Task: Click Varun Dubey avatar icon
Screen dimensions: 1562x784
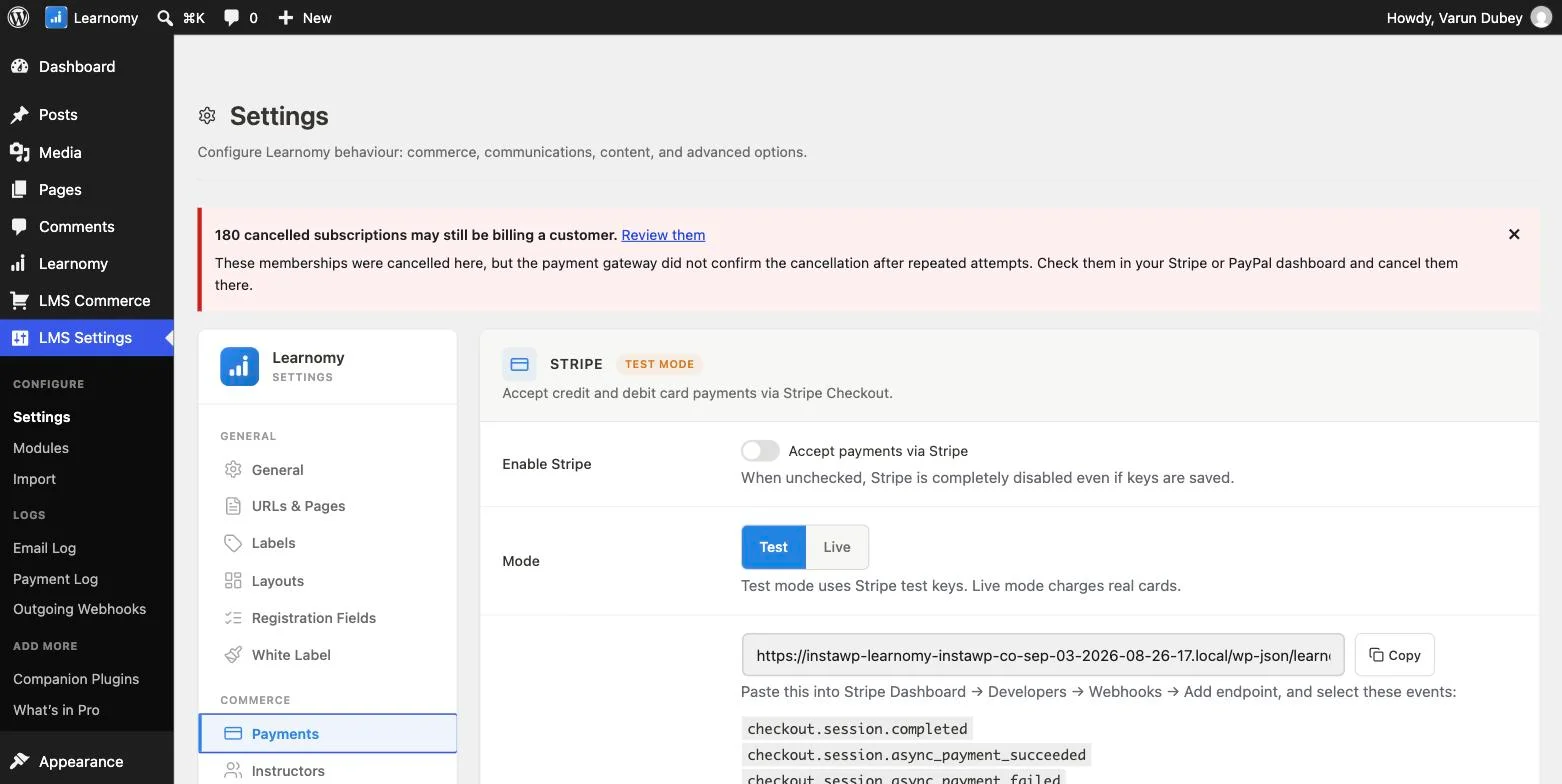Action: [x=1541, y=17]
